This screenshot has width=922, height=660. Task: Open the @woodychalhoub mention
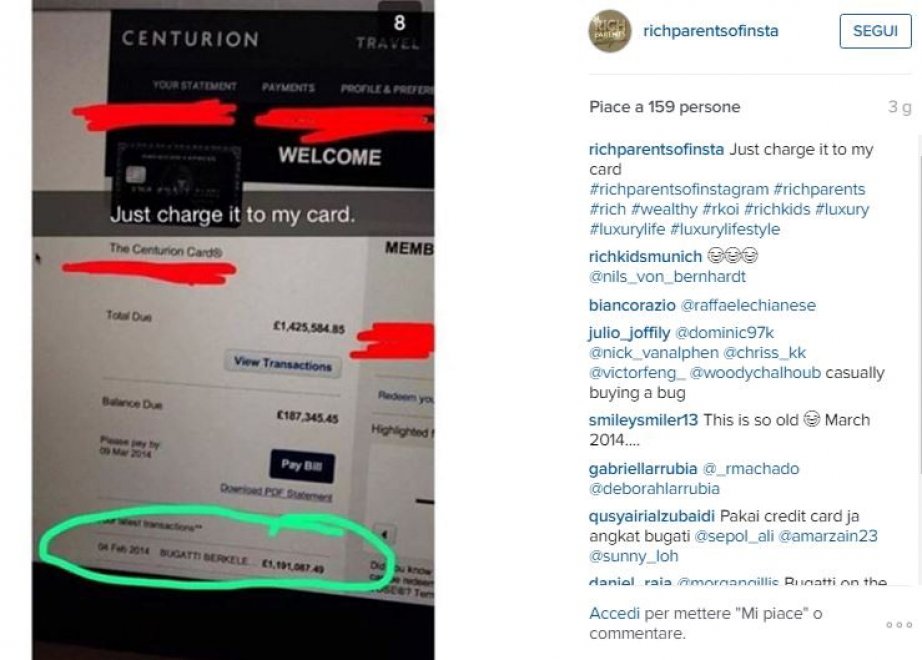755,373
